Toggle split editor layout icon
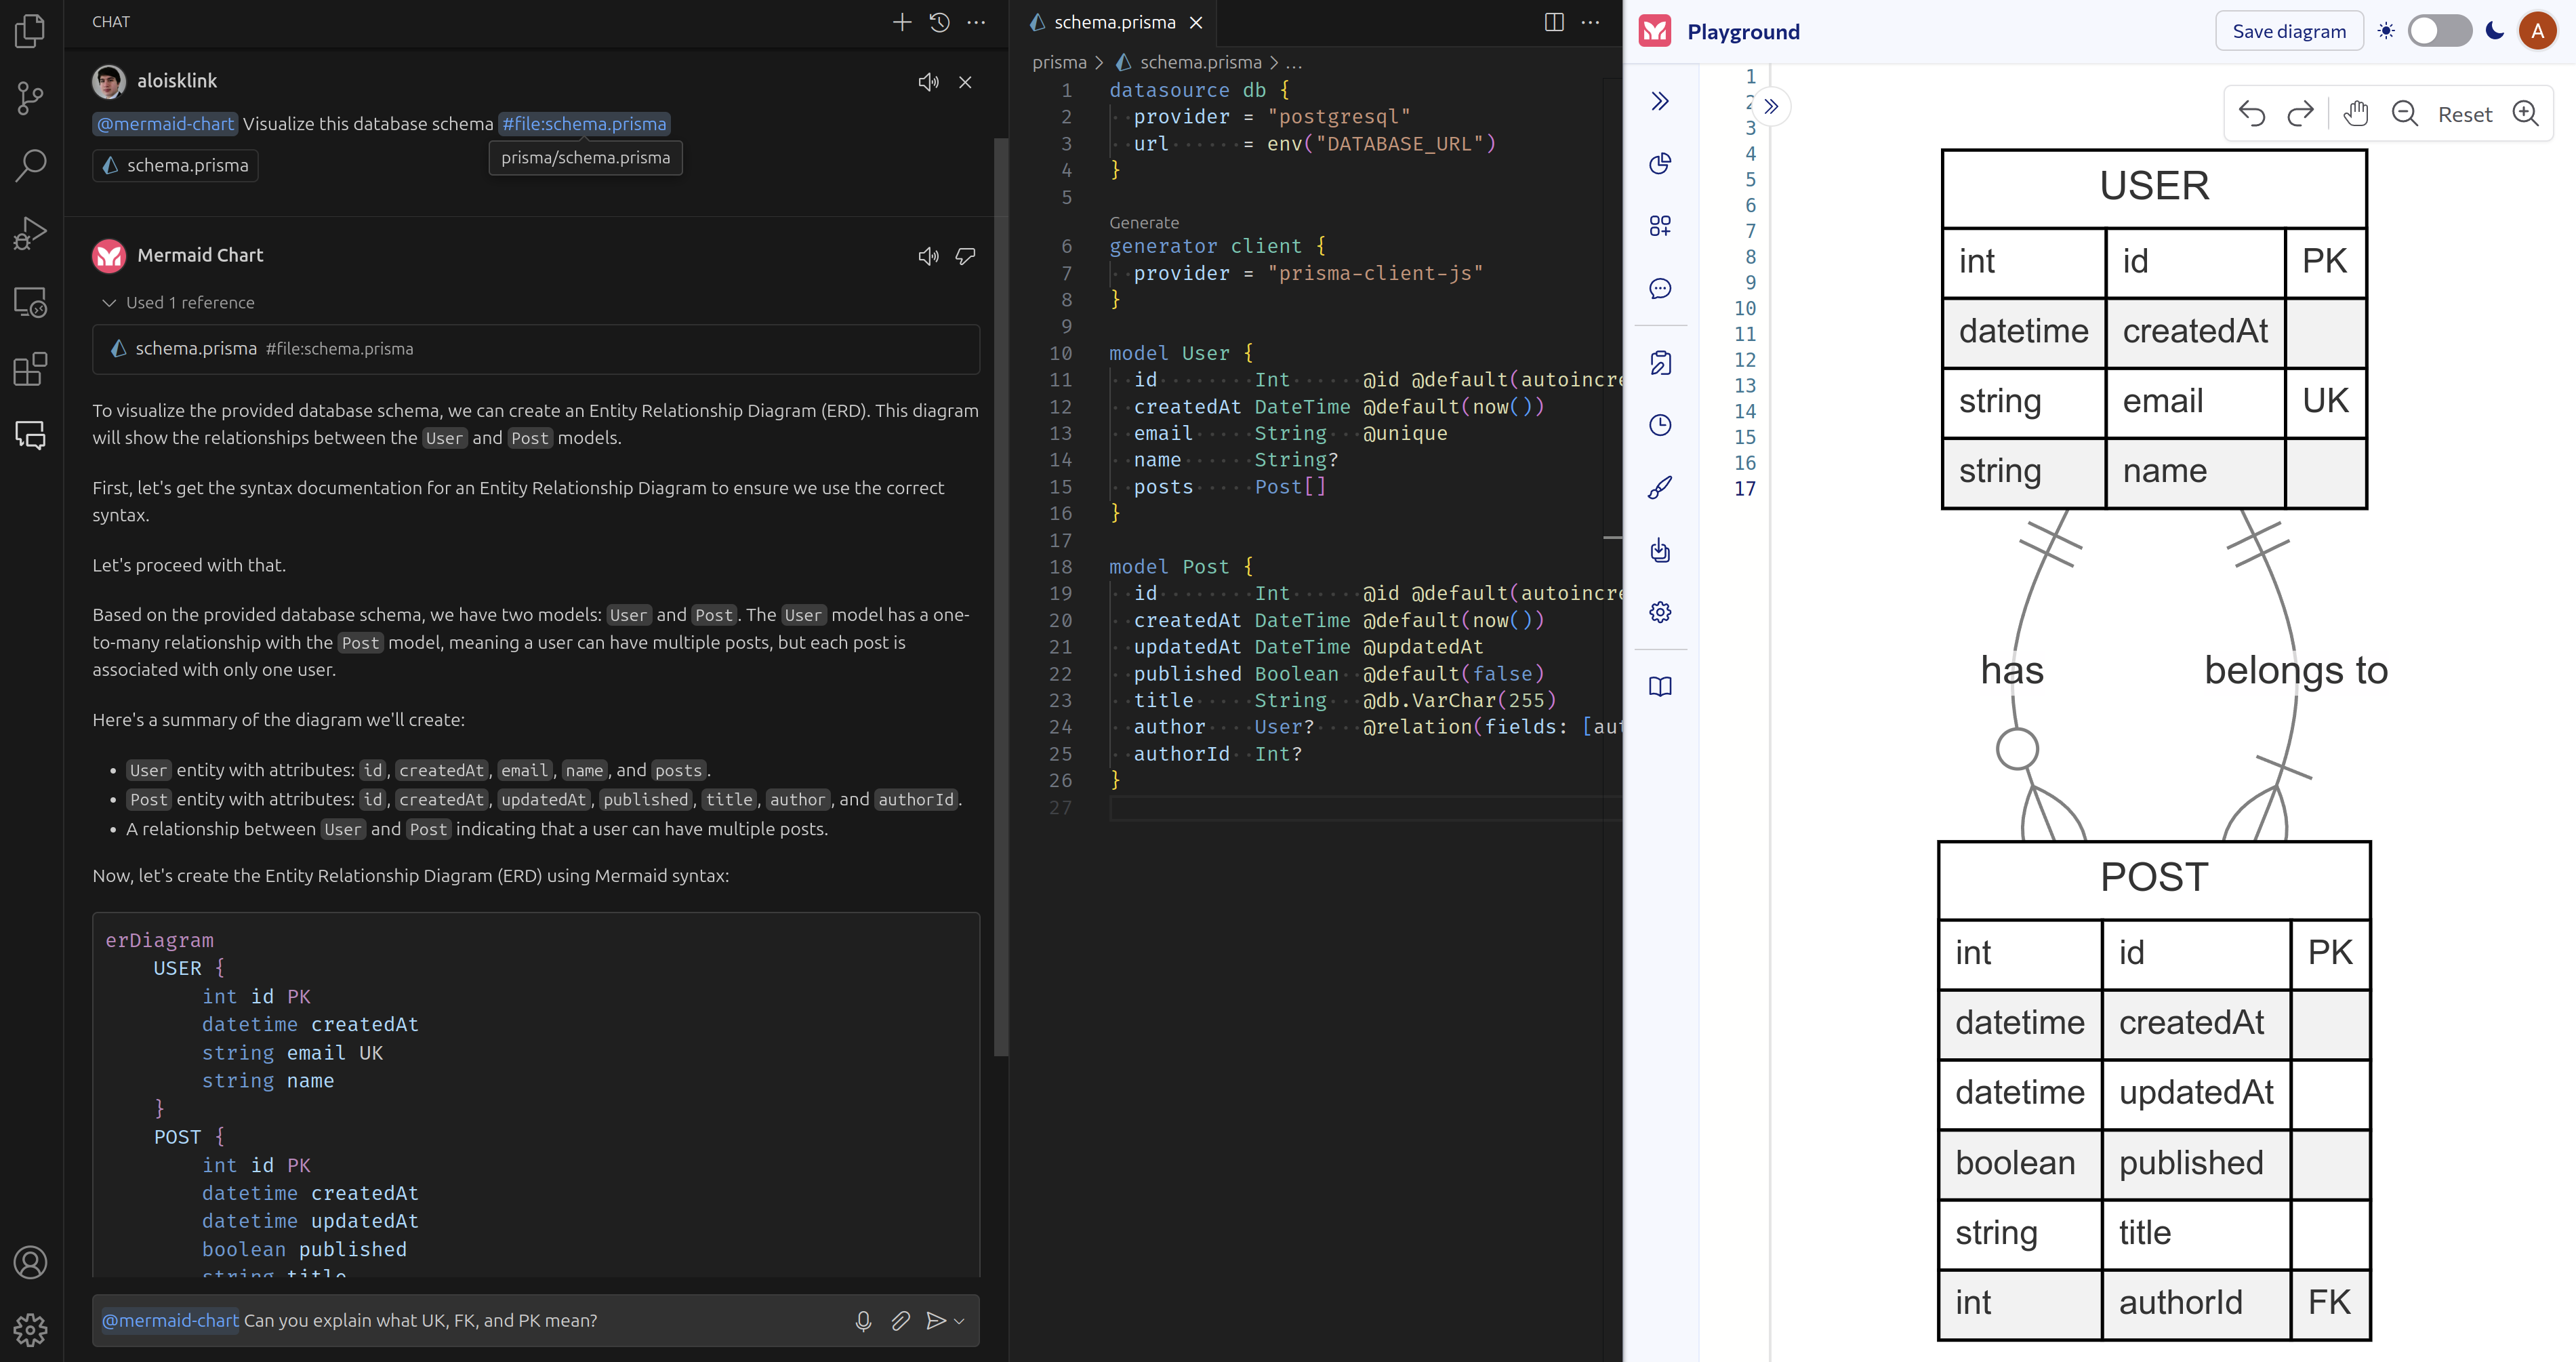Viewport: 2576px width, 1362px height. 1554,22
